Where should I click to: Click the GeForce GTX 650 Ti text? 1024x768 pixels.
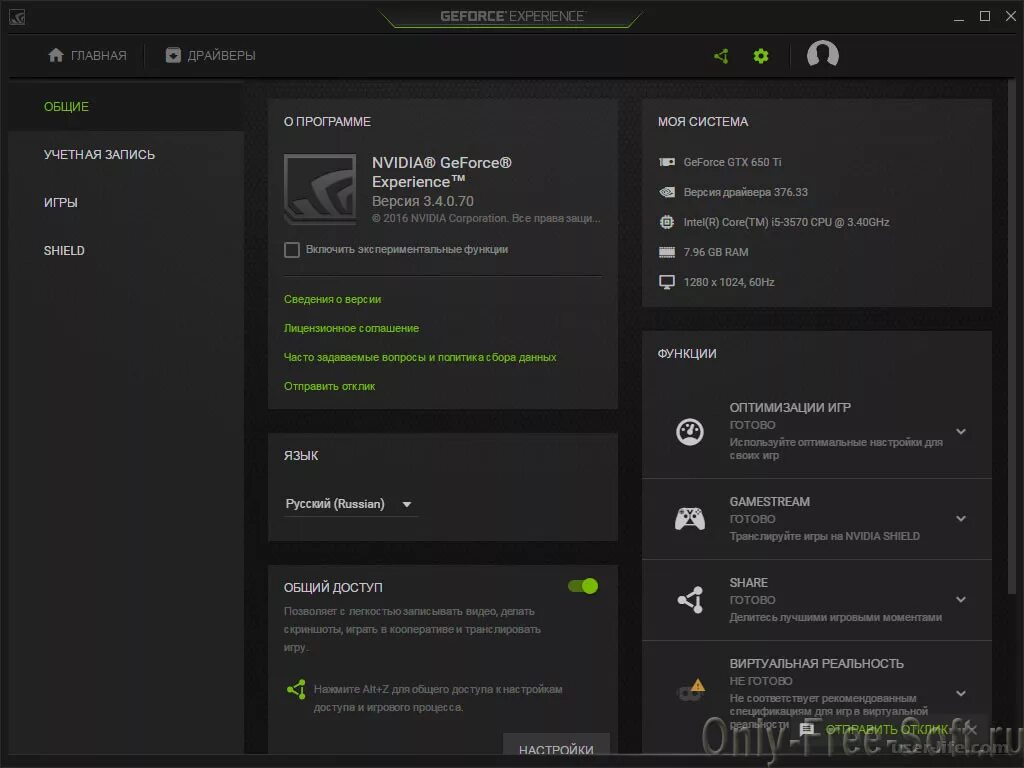pyautogui.click(x=732, y=162)
